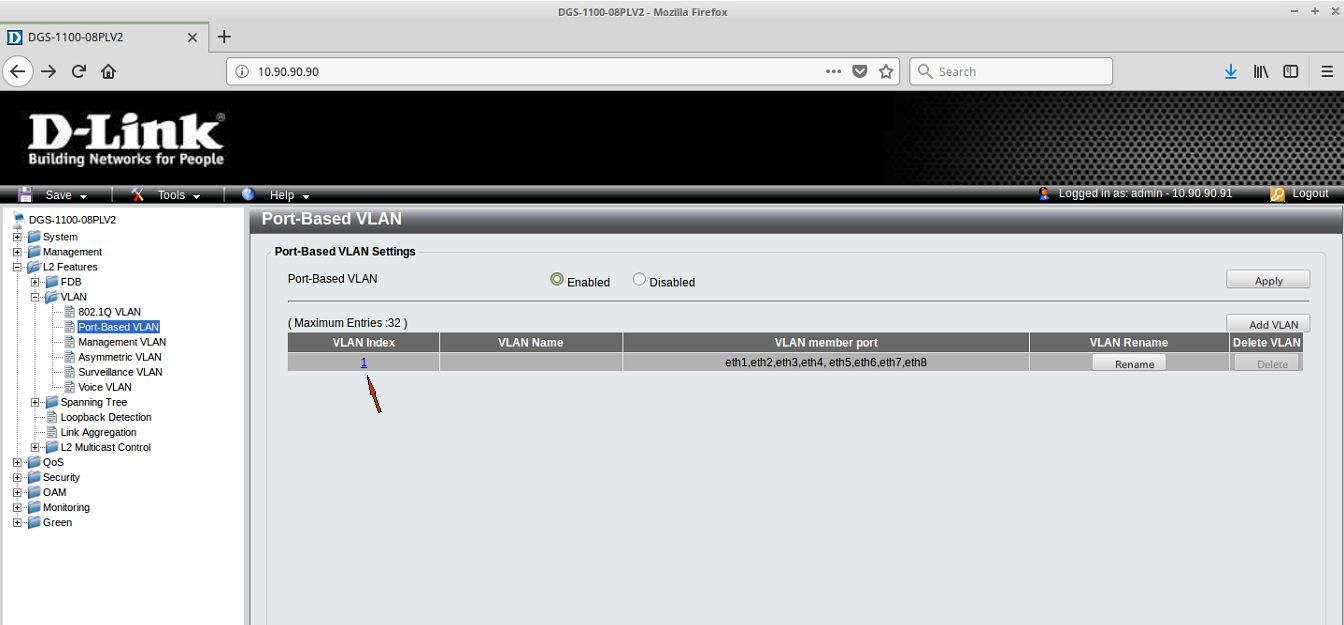The image size is (1344, 625).
Task: Select Disabled radio for Port-Based VLAN
Action: tap(639, 280)
